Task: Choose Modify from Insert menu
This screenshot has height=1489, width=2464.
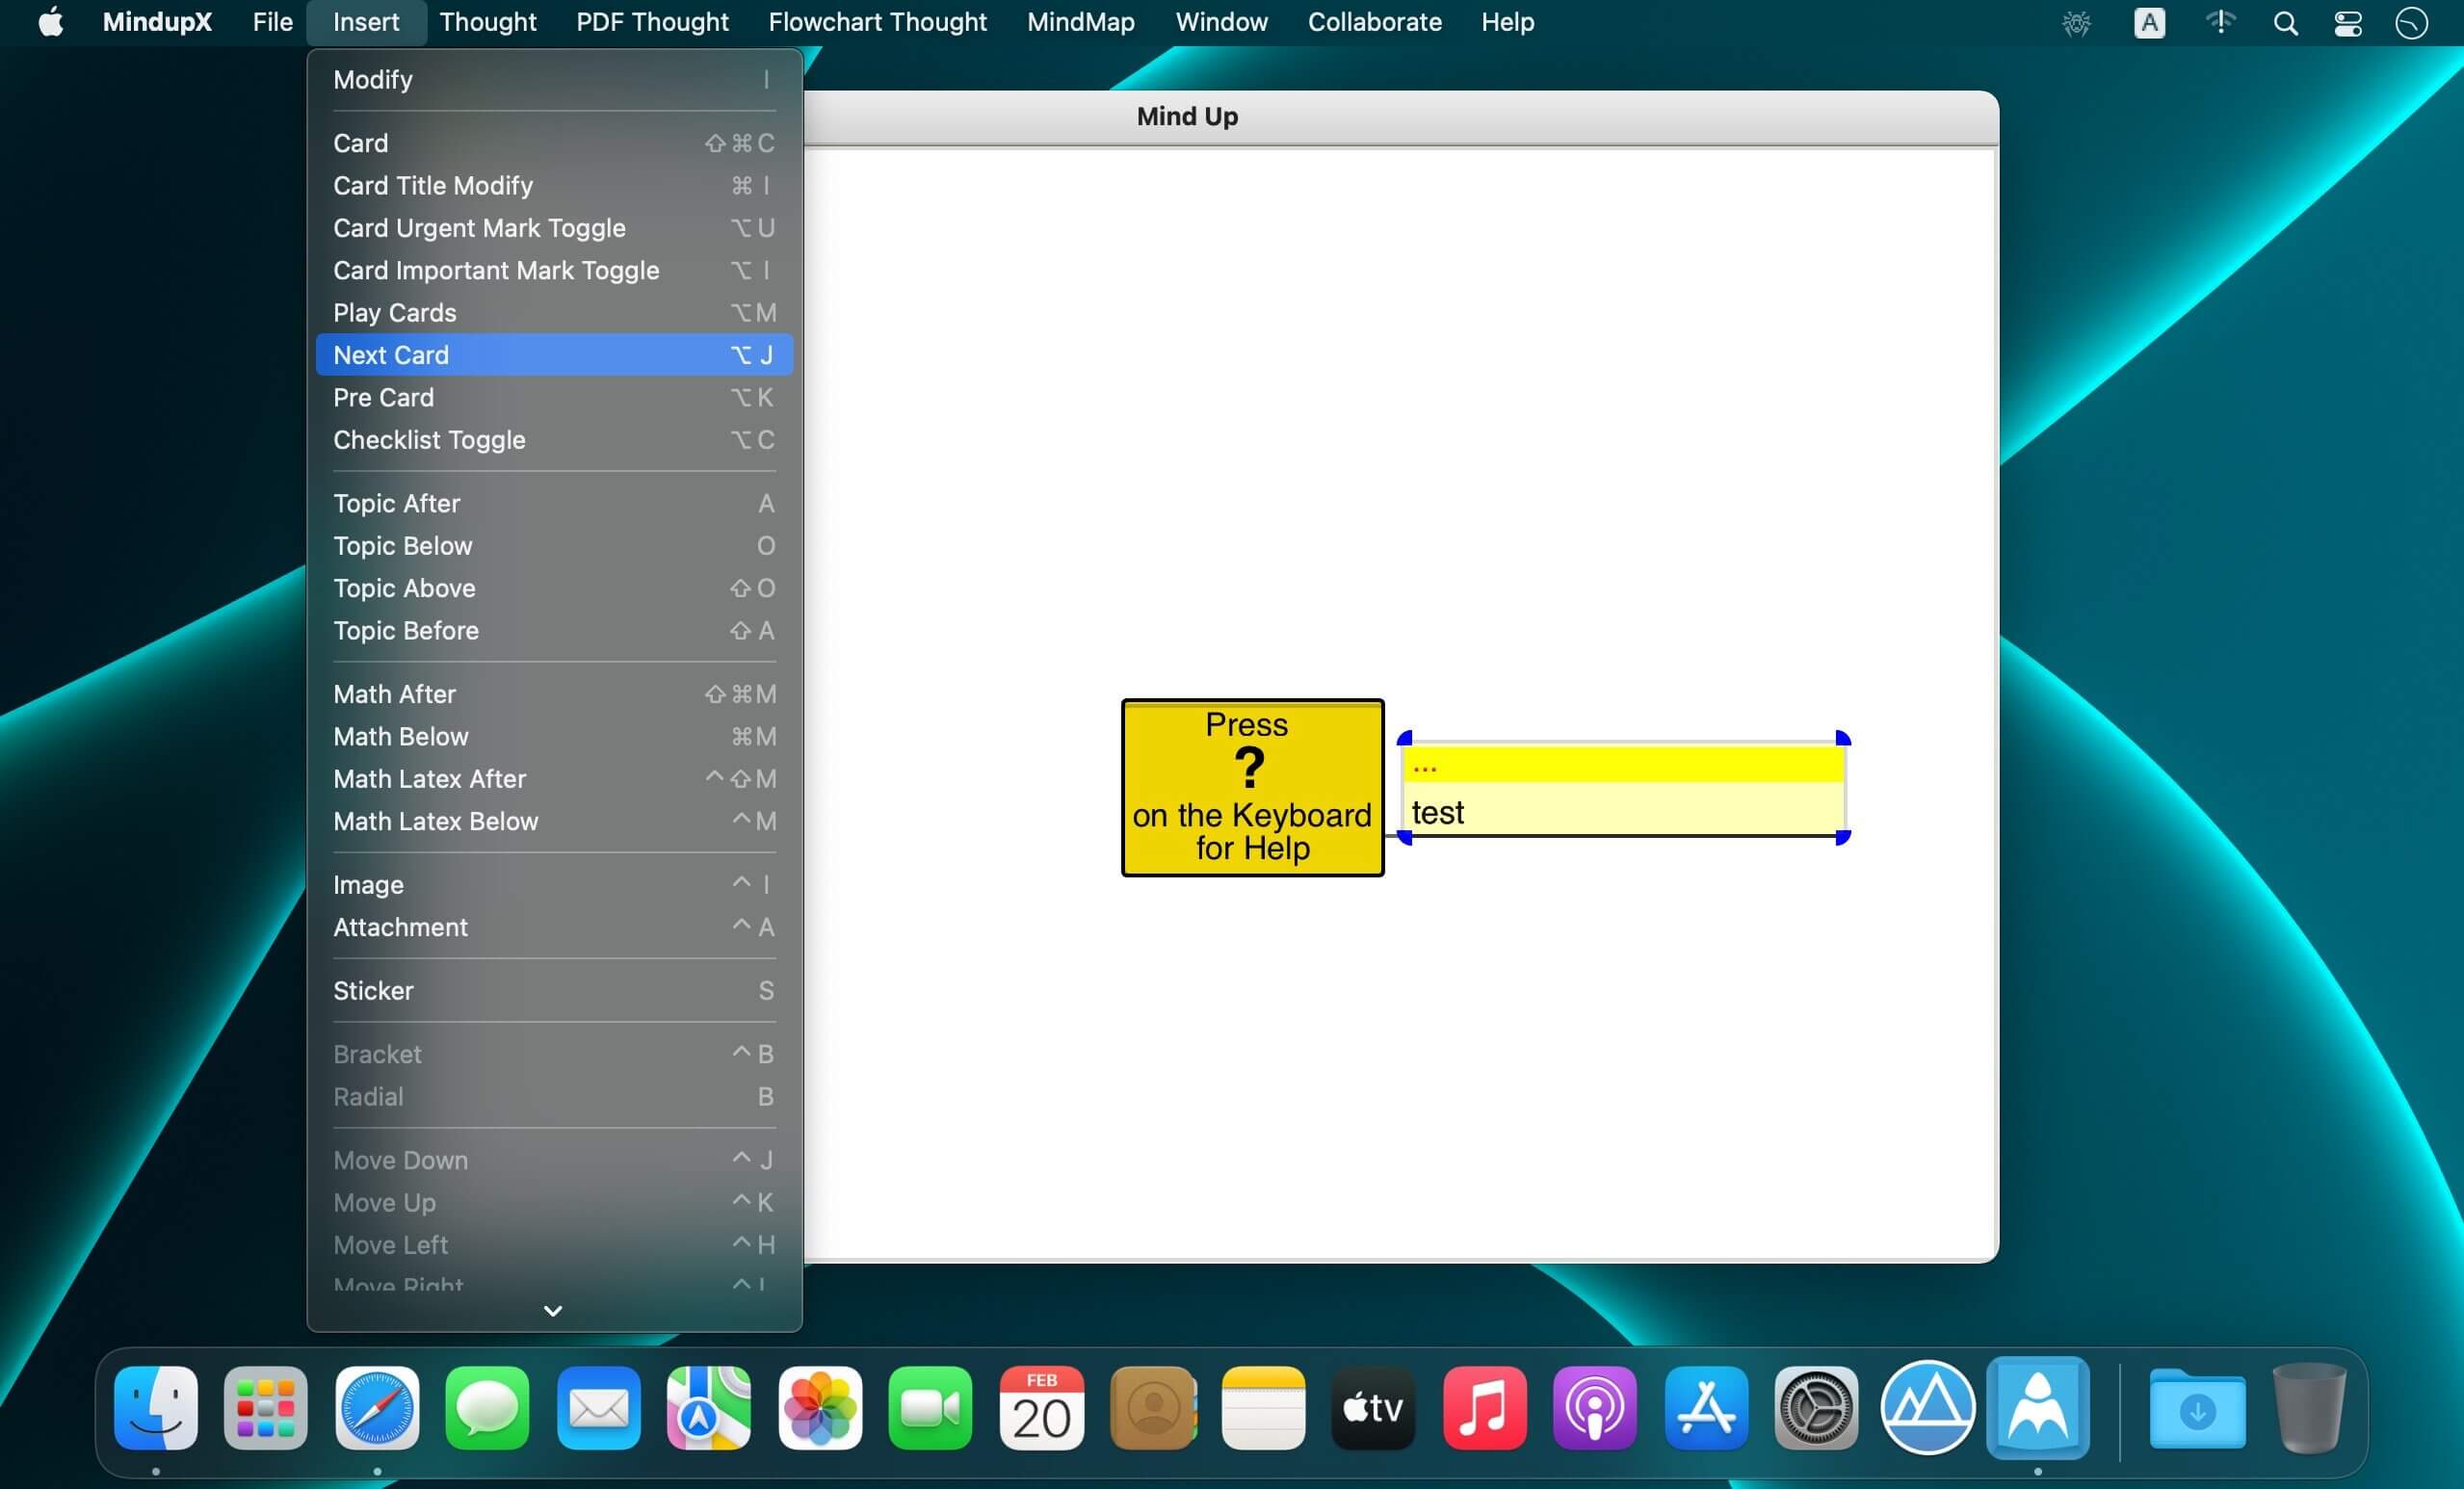Action: click(554, 80)
